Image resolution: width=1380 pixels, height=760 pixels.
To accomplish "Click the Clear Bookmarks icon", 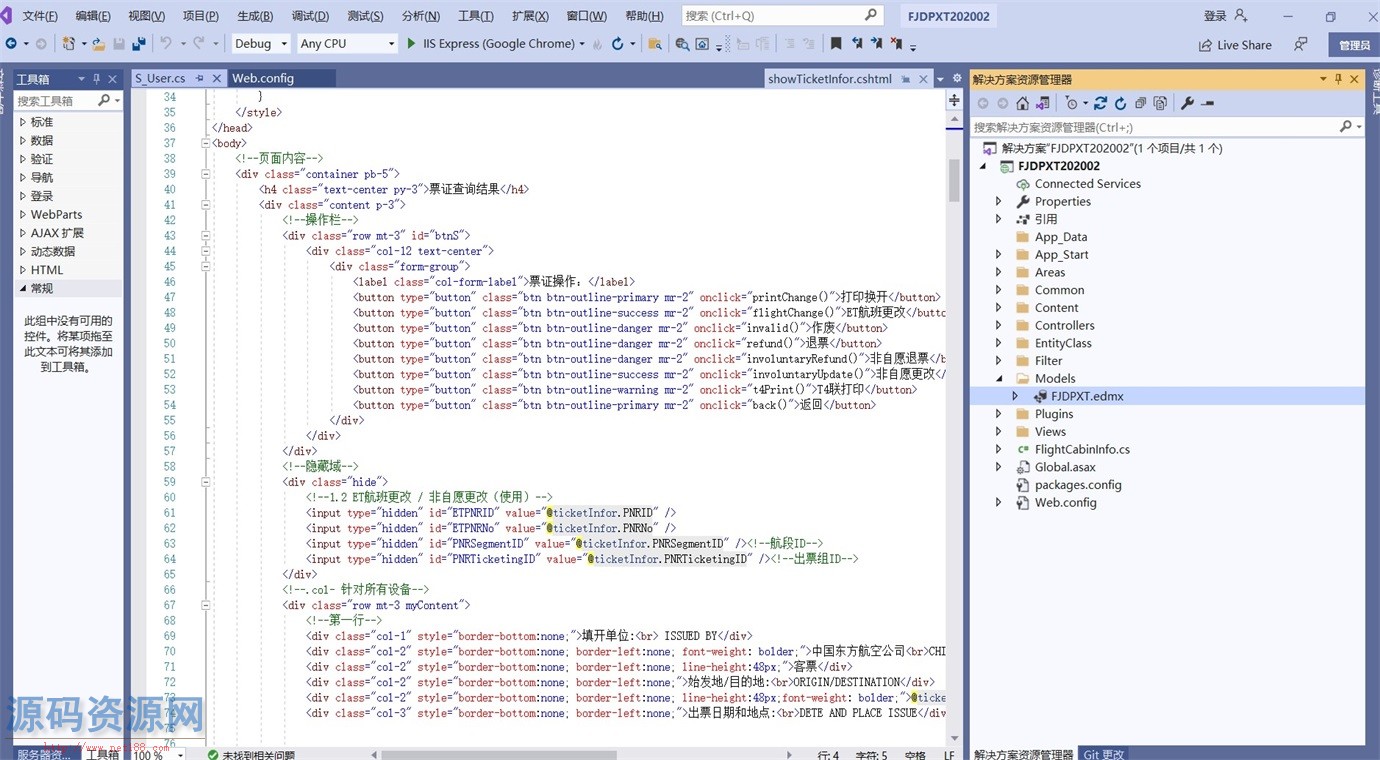I will tap(897, 44).
